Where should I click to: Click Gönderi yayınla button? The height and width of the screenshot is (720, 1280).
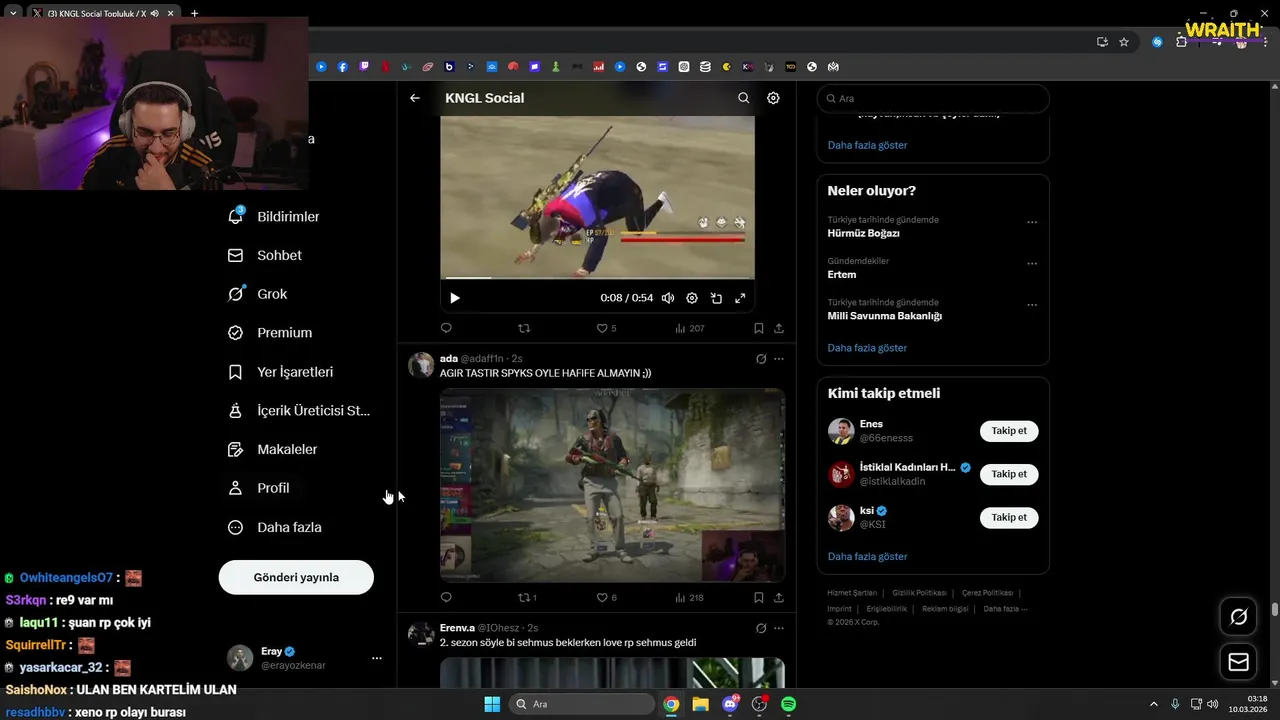tap(296, 577)
